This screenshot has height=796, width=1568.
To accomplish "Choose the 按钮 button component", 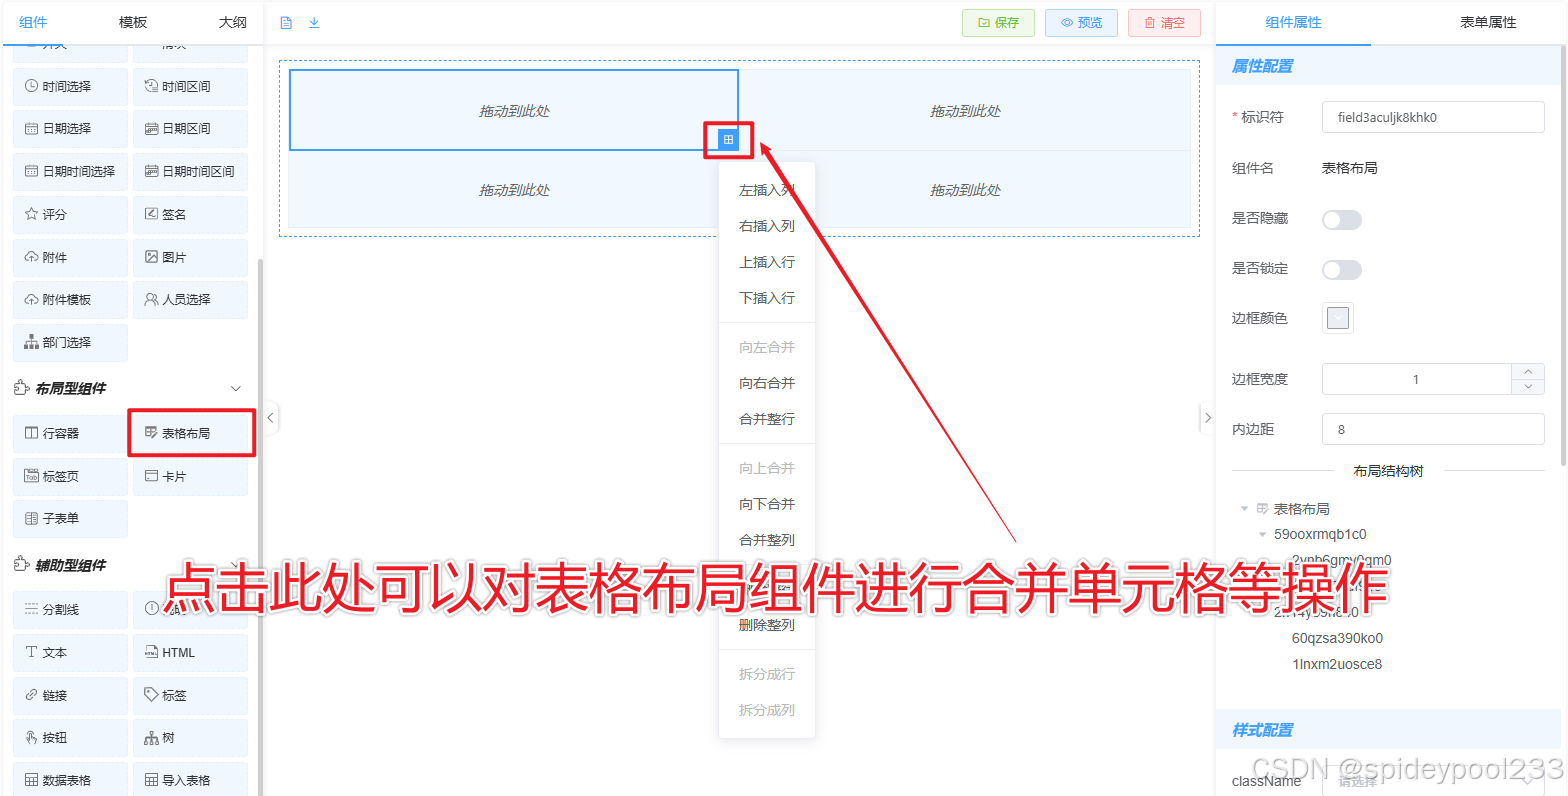I will [x=70, y=738].
